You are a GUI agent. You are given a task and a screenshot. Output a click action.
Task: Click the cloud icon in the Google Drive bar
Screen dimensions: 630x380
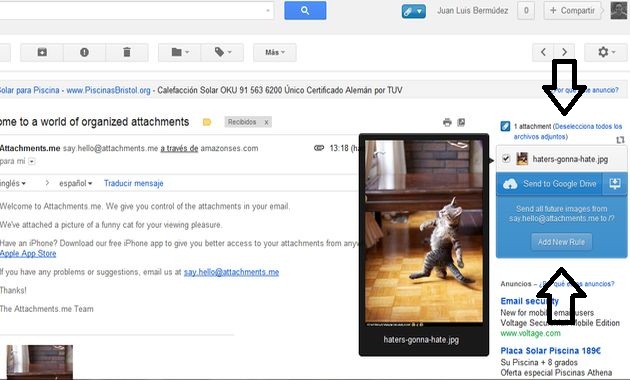tap(510, 184)
